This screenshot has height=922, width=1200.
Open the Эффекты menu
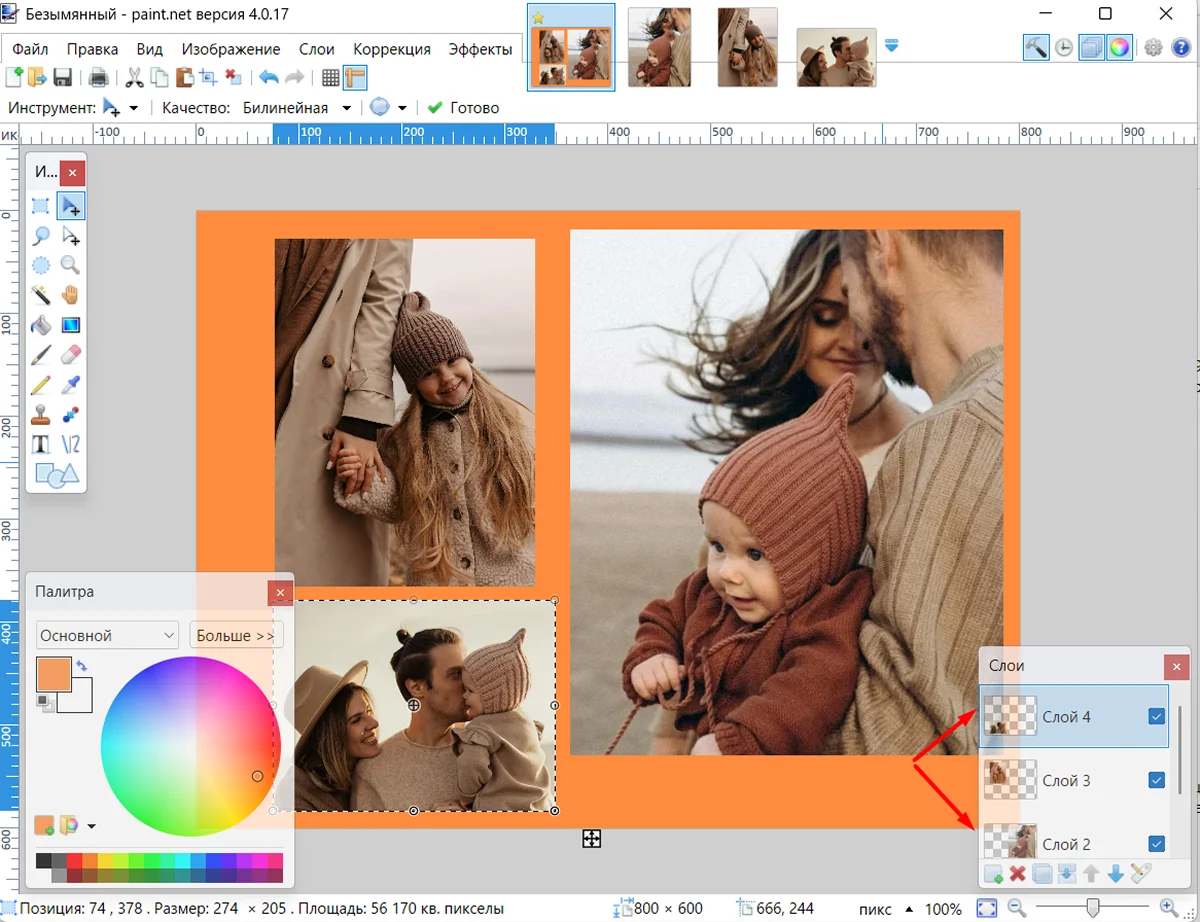tap(480, 49)
